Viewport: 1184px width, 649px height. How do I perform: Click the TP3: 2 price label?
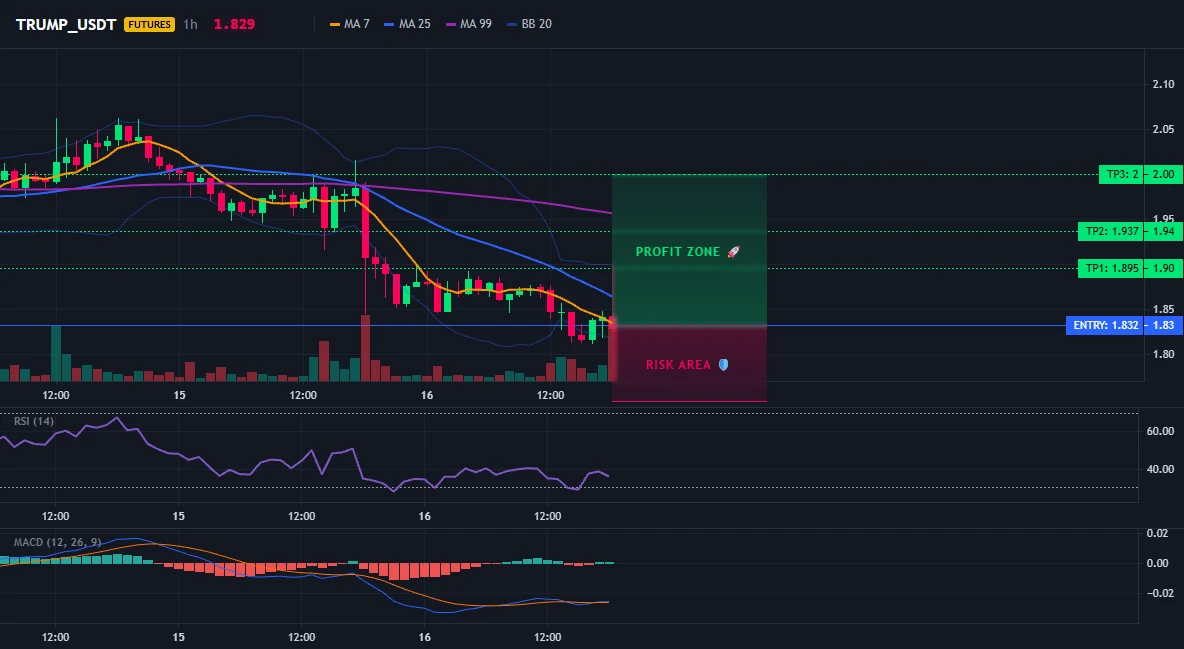(x=1121, y=175)
